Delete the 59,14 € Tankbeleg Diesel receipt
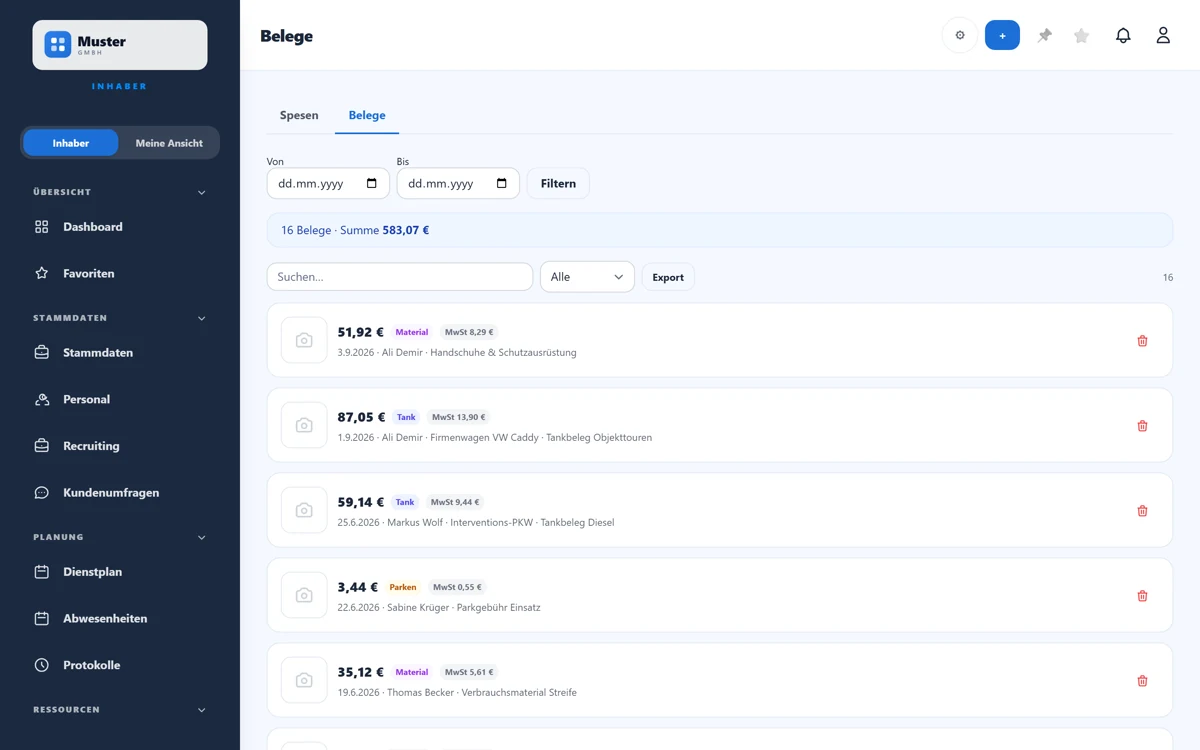The image size is (1200, 750). point(1142,511)
